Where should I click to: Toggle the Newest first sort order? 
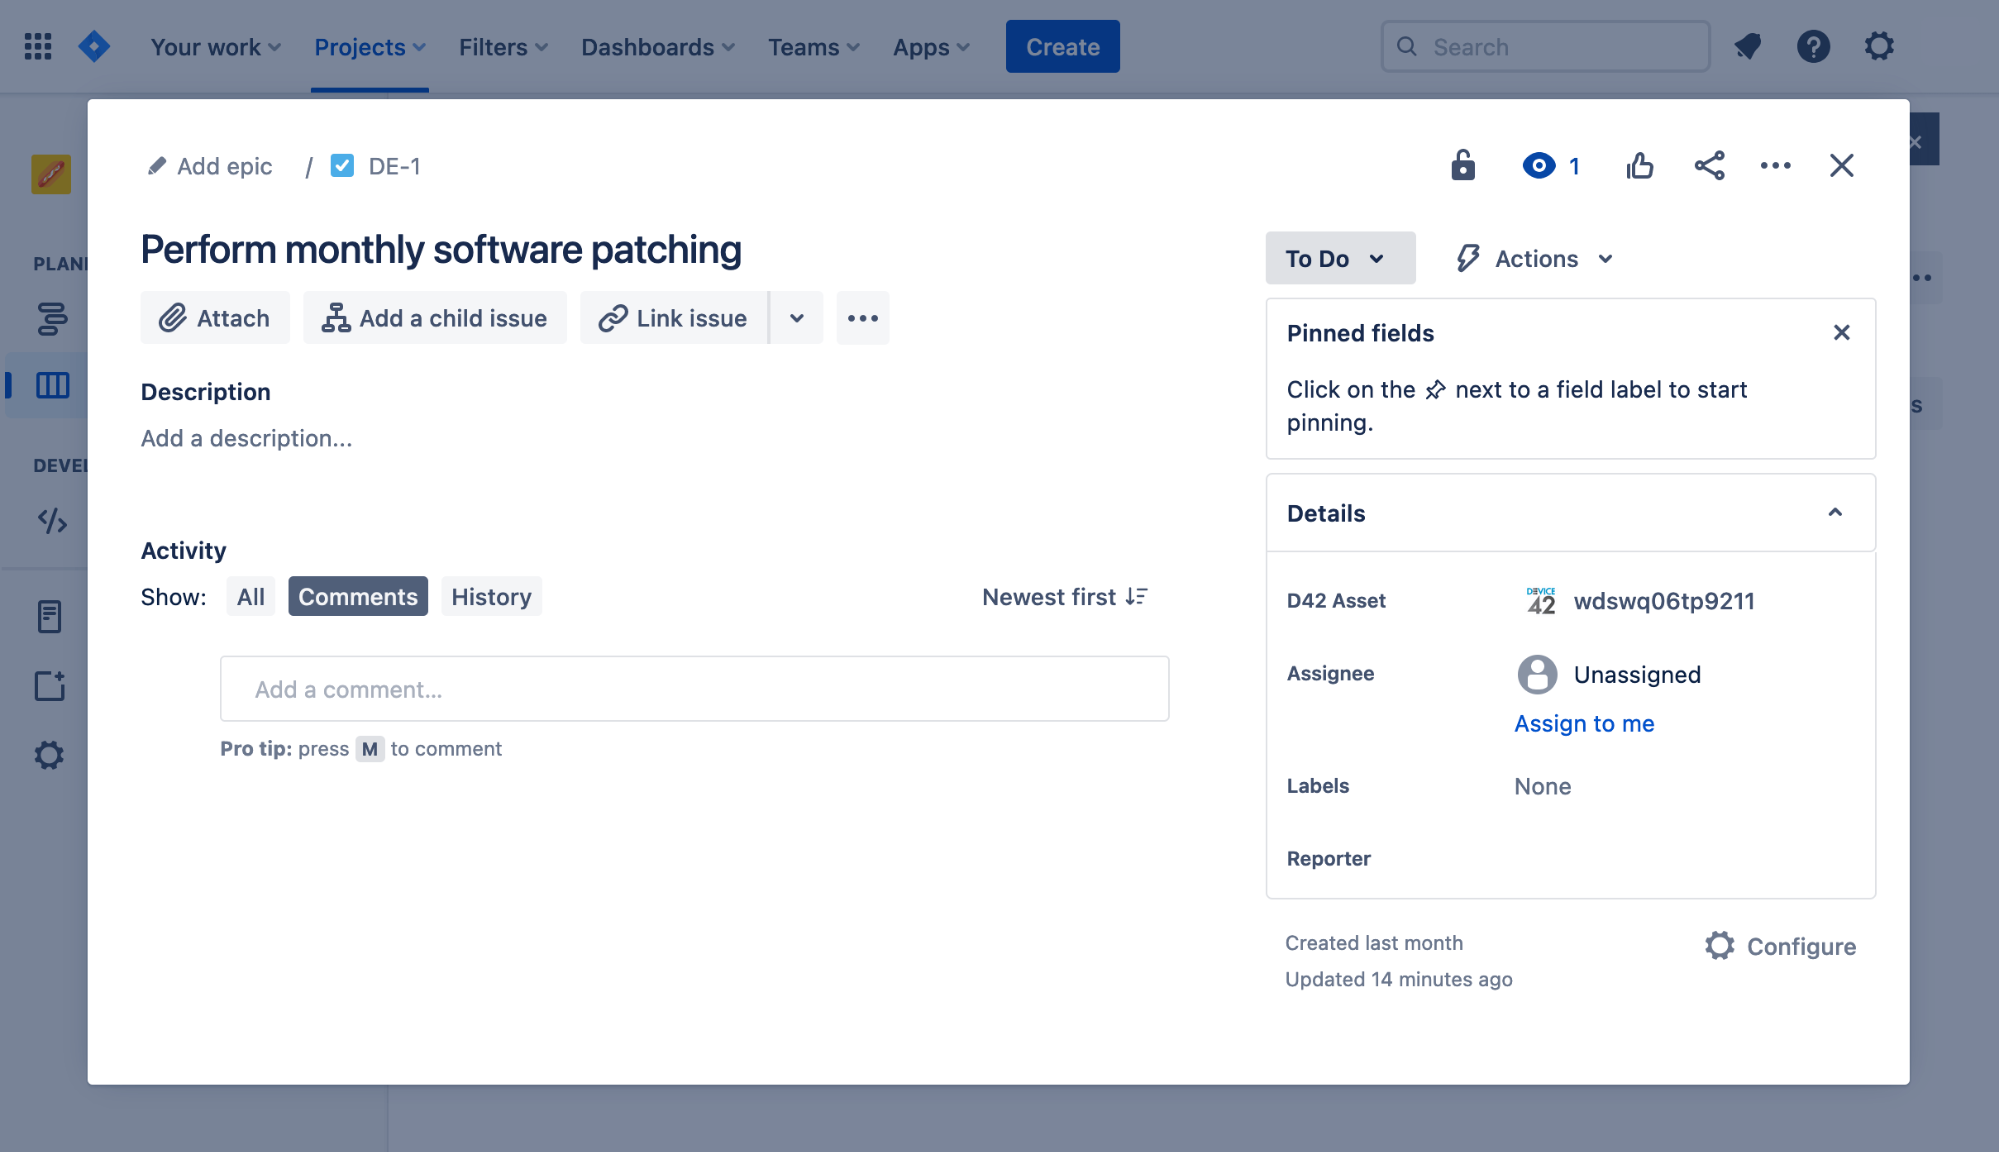pos(1063,596)
